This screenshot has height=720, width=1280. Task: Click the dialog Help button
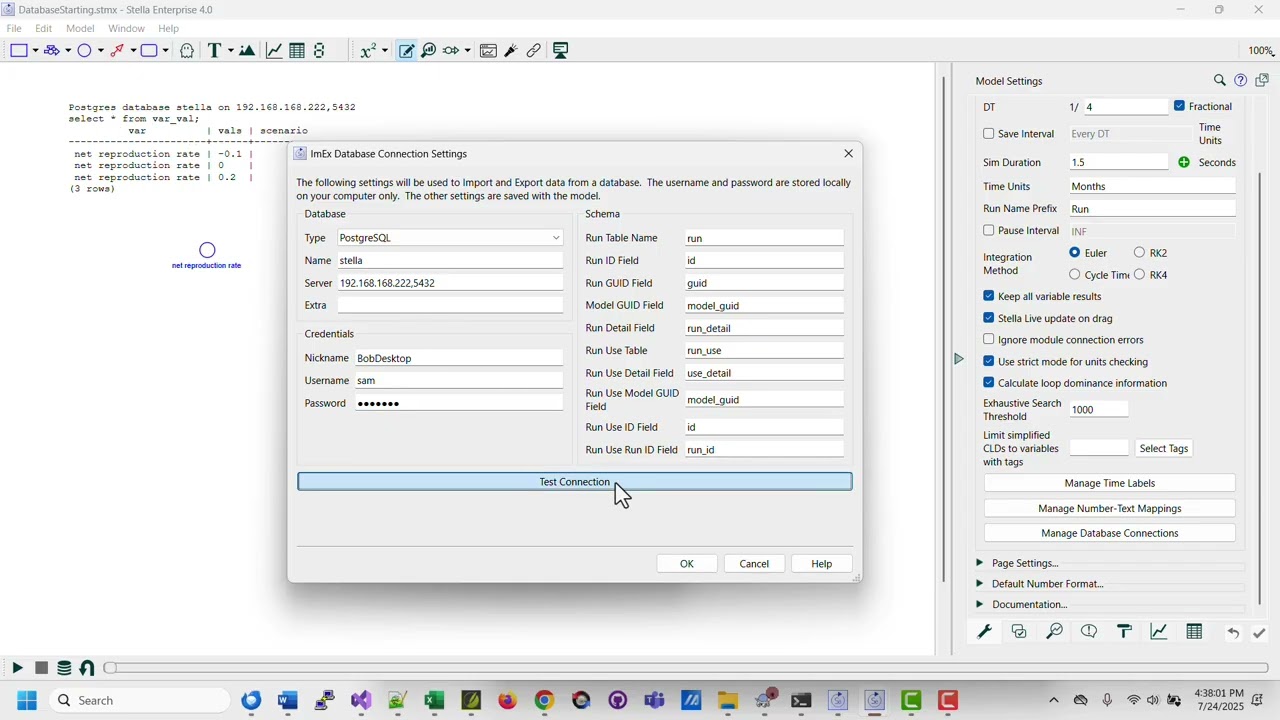coord(822,564)
